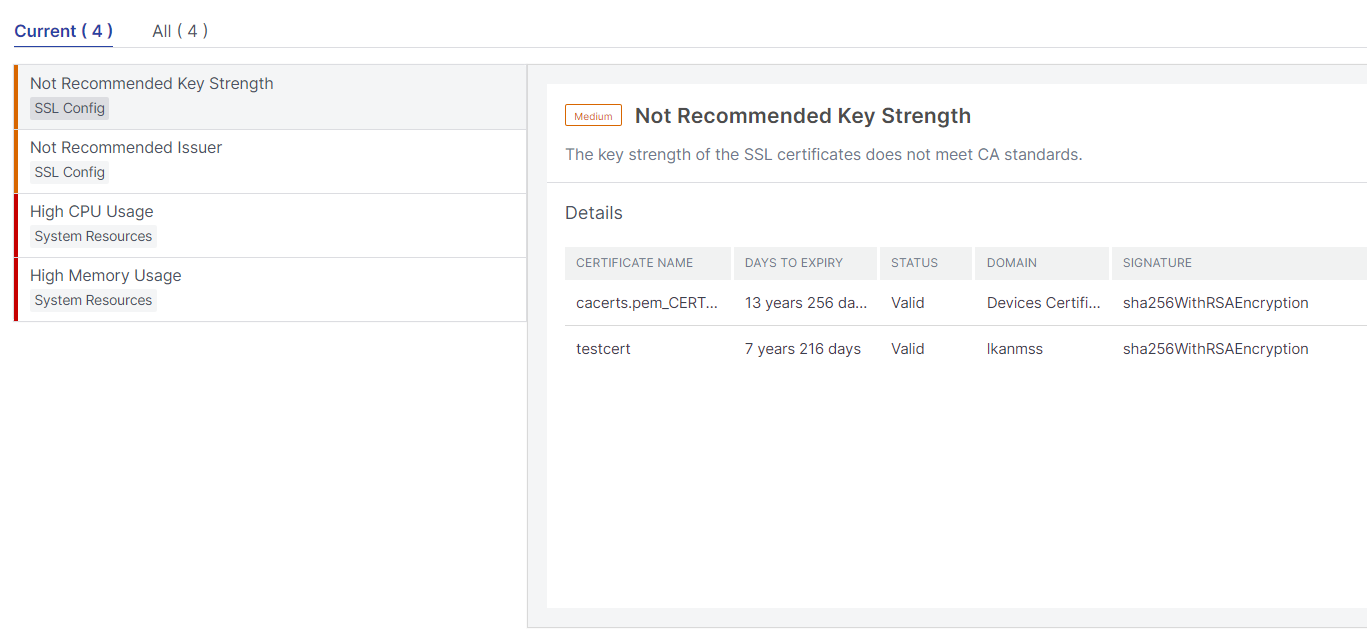This screenshot has height=632, width=1367.
Task: Select the Not Recommended Issuer issue
Action: tap(270, 161)
